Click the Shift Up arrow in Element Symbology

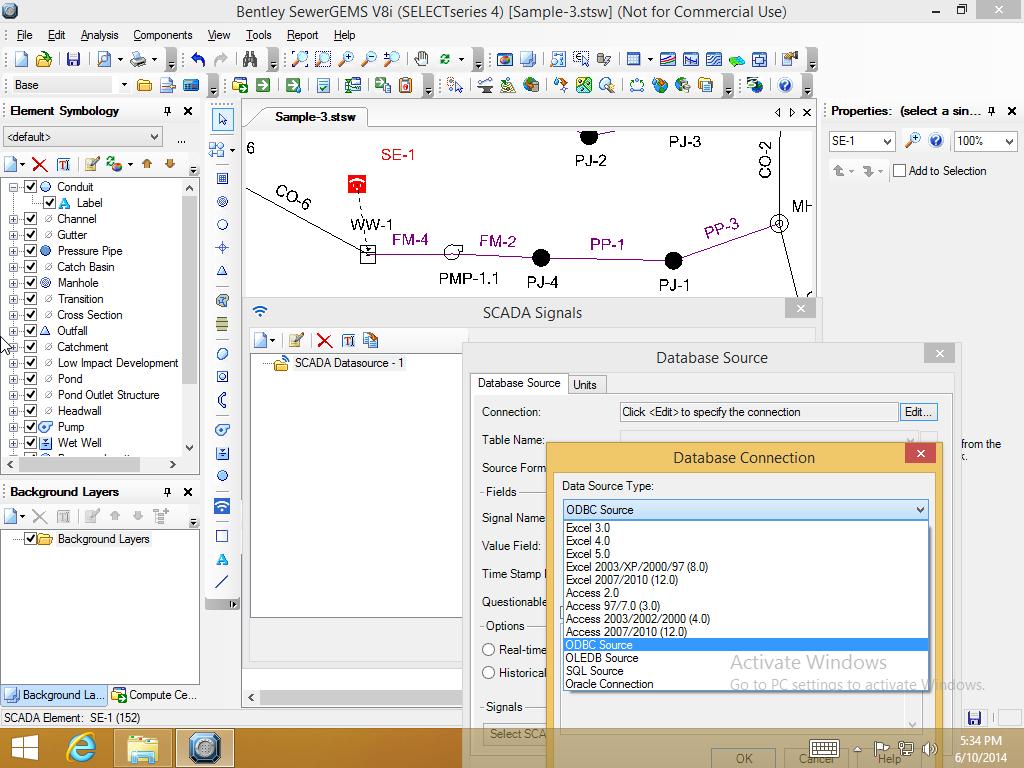click(147, 164)
